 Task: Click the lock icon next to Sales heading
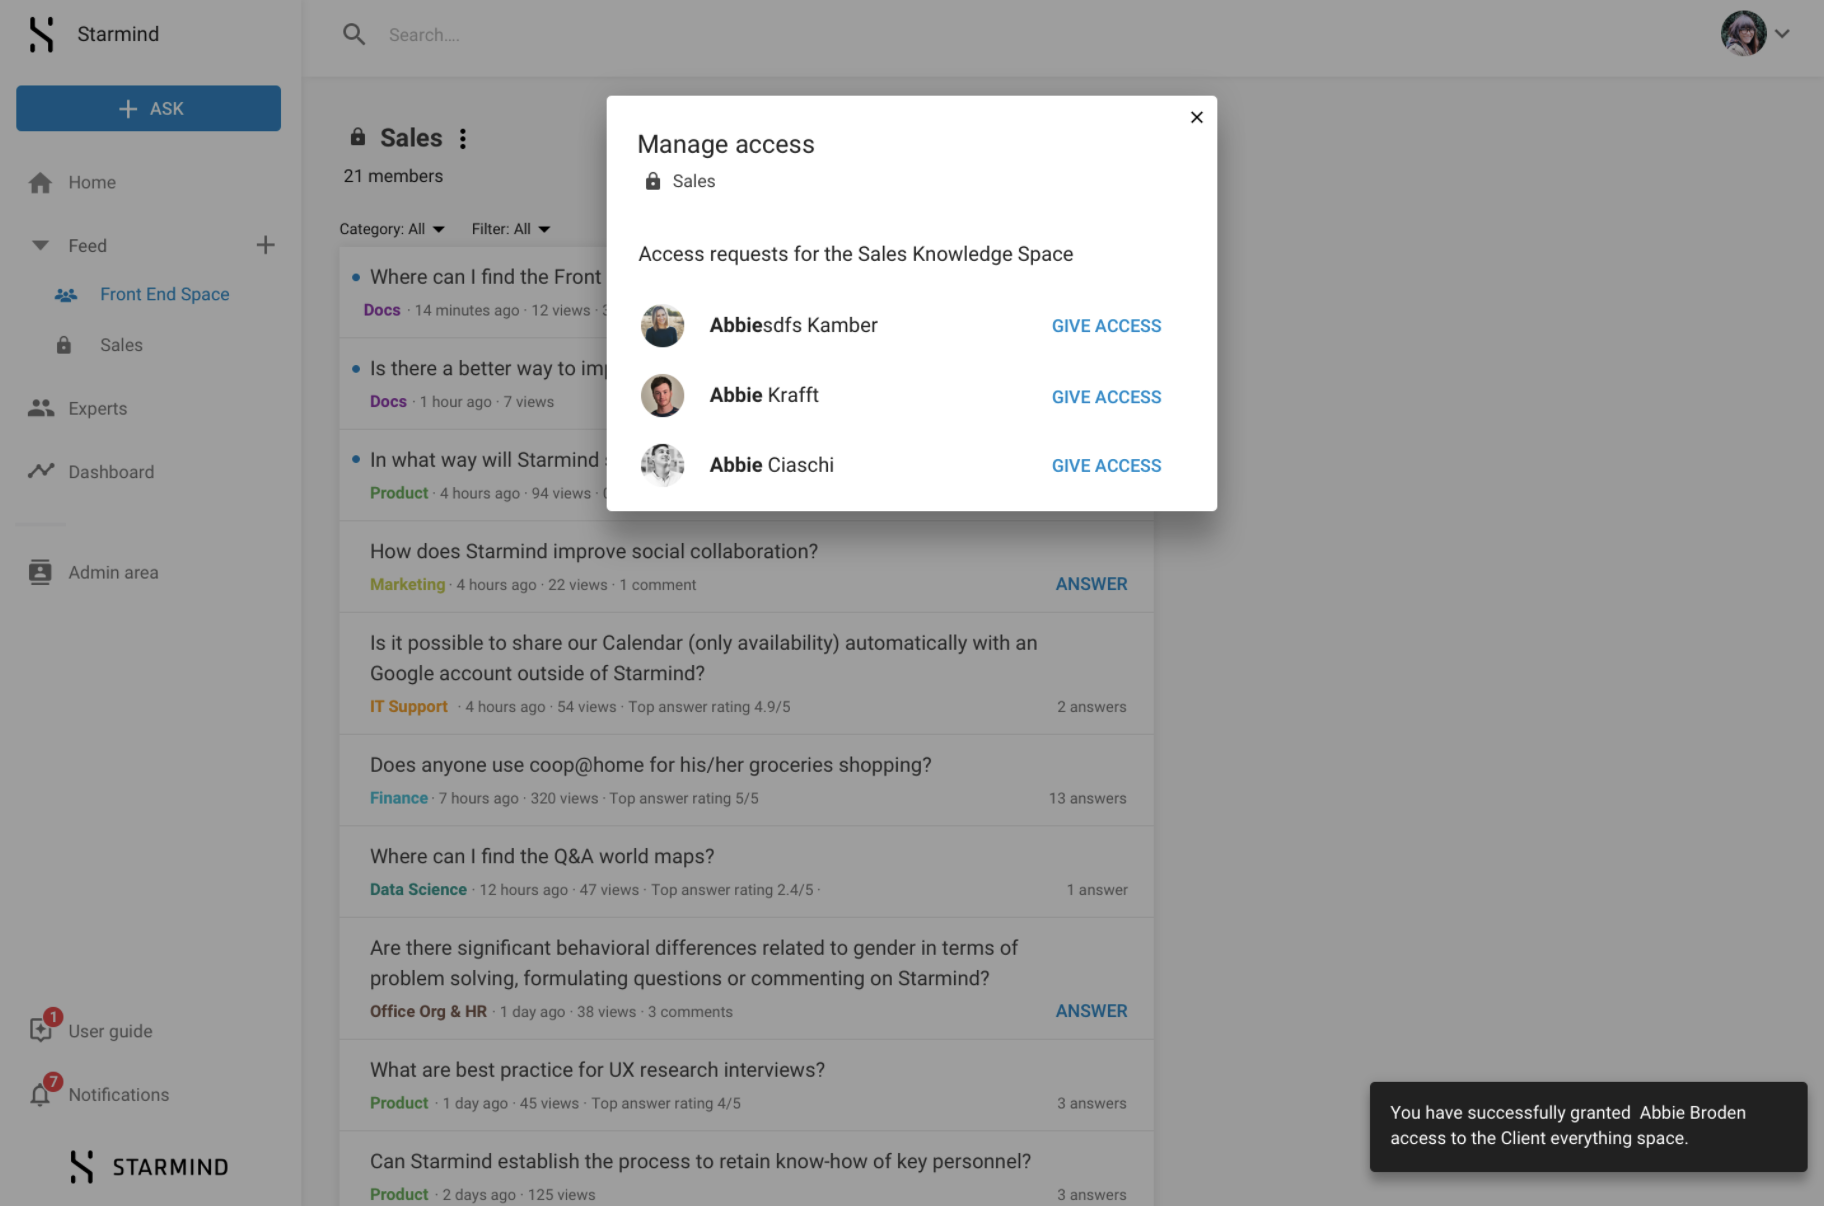point(358,137)
